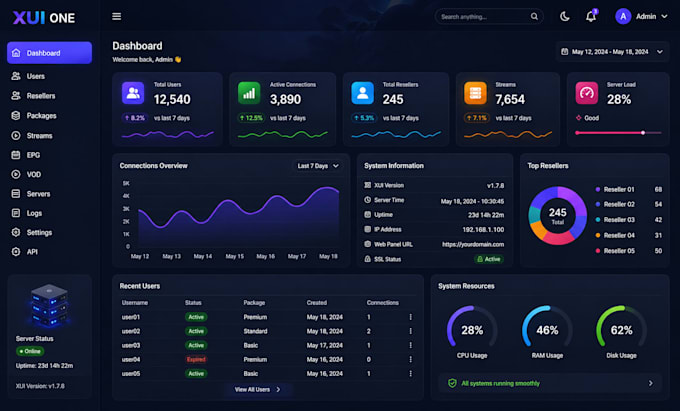Click the Streams orange server icon

tap(475, 93)
